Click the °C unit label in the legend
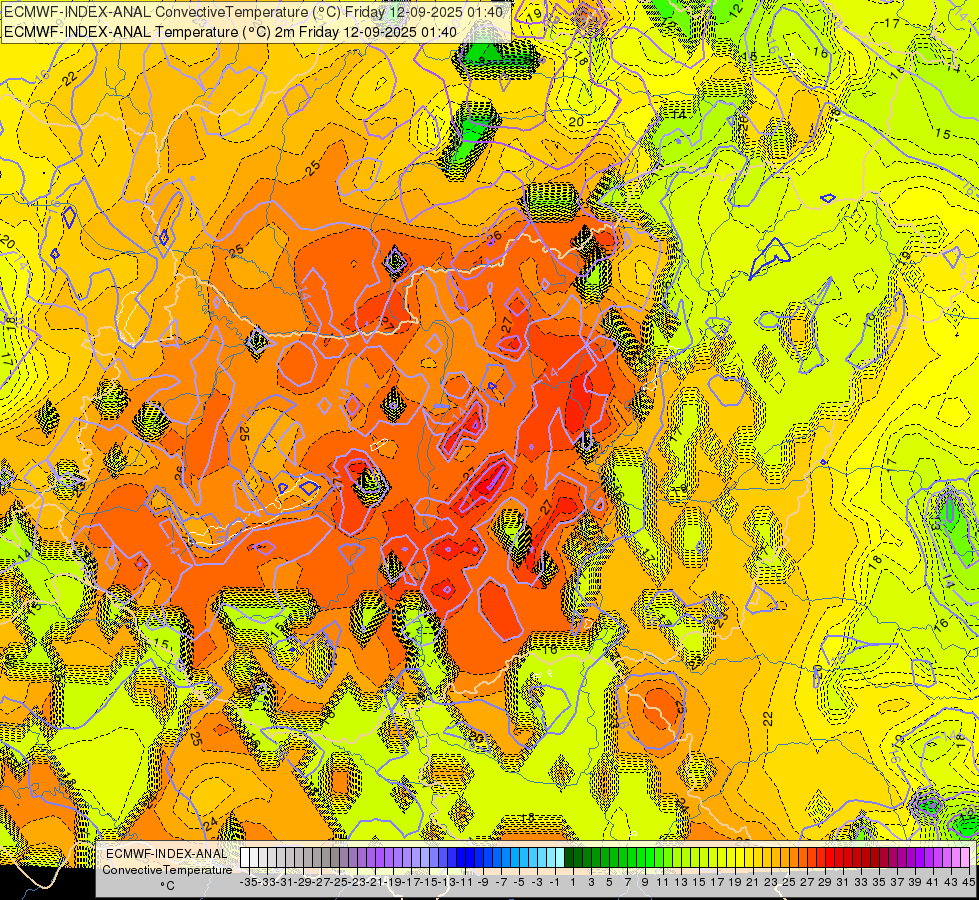 pos(167,886)
